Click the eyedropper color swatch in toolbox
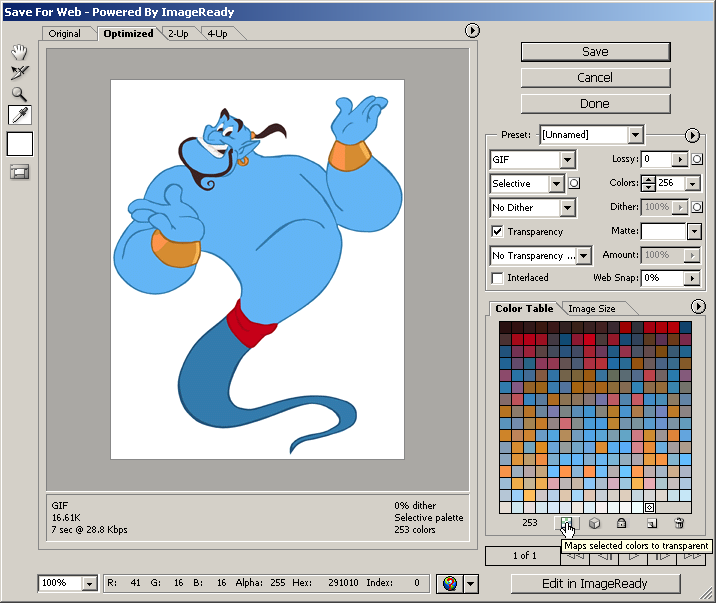716x603 pixels. pyautogui.click(x=20, y=144)
